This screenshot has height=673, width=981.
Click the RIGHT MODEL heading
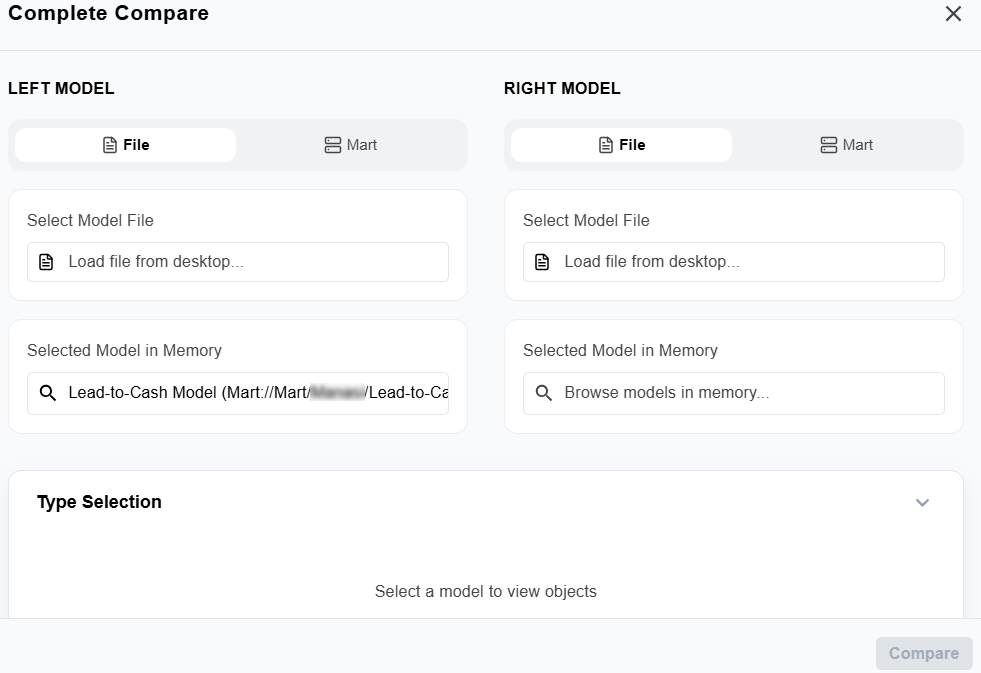pos(562,89)
